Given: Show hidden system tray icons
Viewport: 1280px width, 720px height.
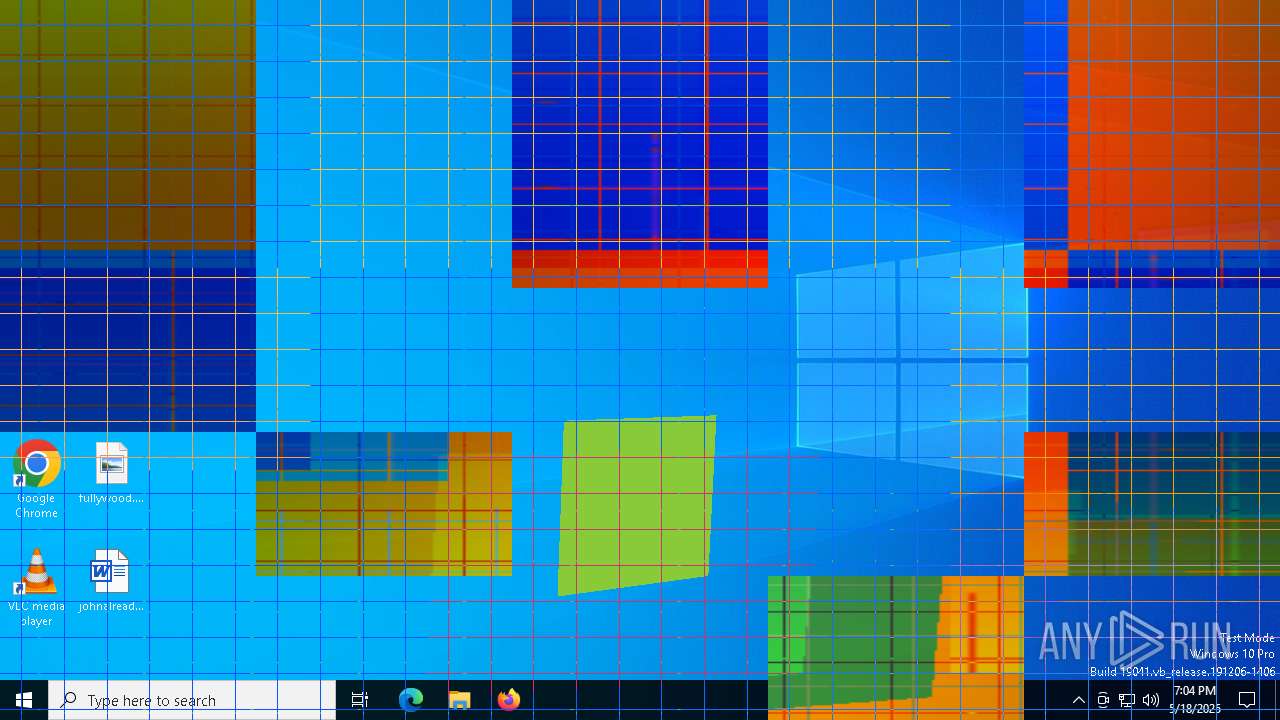Looking at the screenshot, I should pyautogui.click(x=1078, y=700).
